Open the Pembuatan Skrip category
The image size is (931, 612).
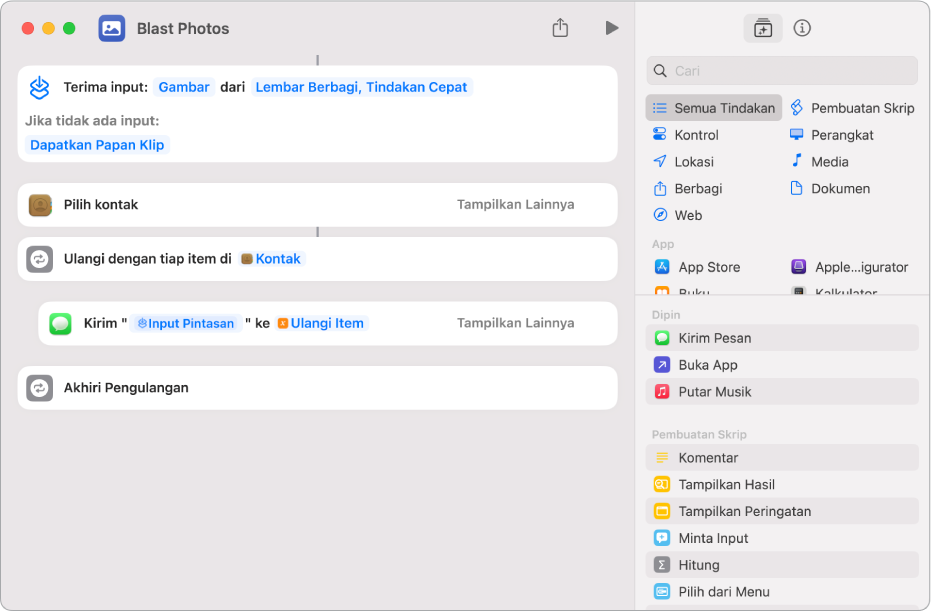[853, 108]
